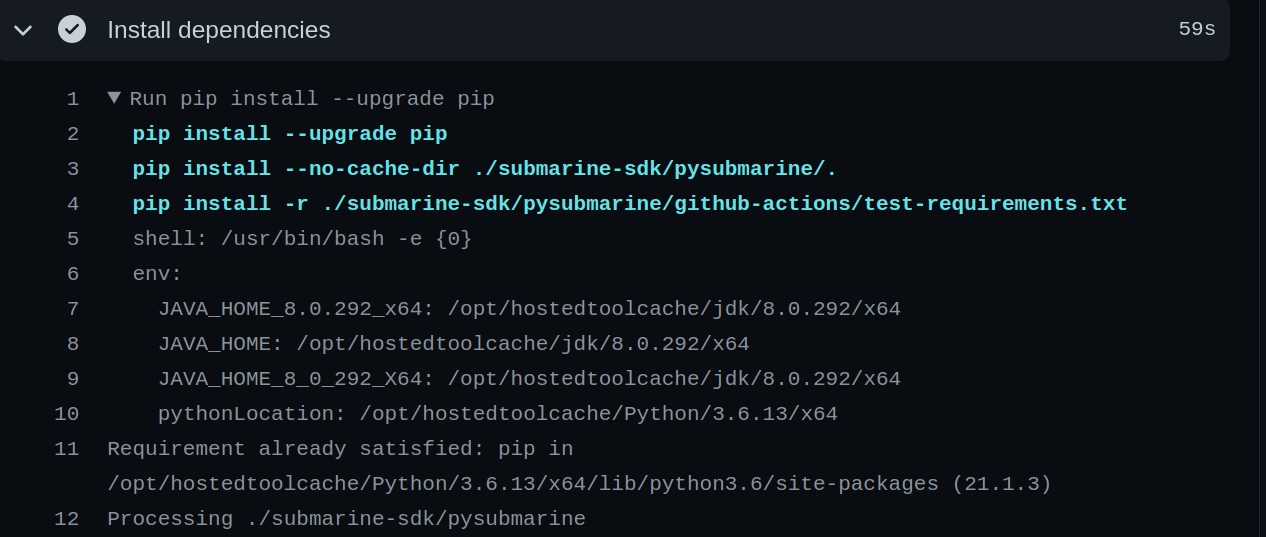This screenshot has width=1266, height=537.
Task: Click line number 10 link
Action: pyautogui.click(x=67, y=414)
